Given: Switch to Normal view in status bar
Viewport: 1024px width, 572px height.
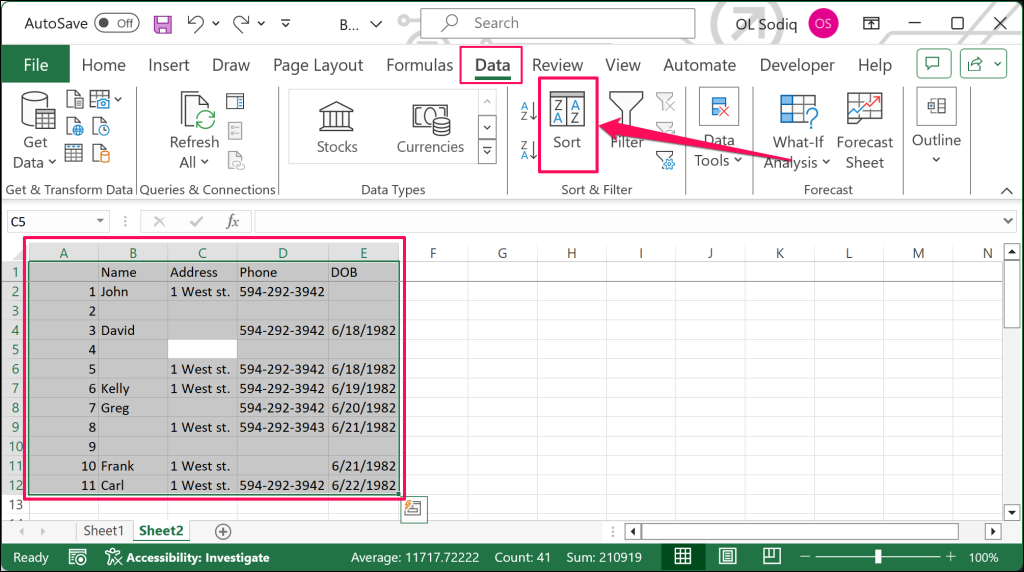Looking at the screenshot, I should [683, 557].
